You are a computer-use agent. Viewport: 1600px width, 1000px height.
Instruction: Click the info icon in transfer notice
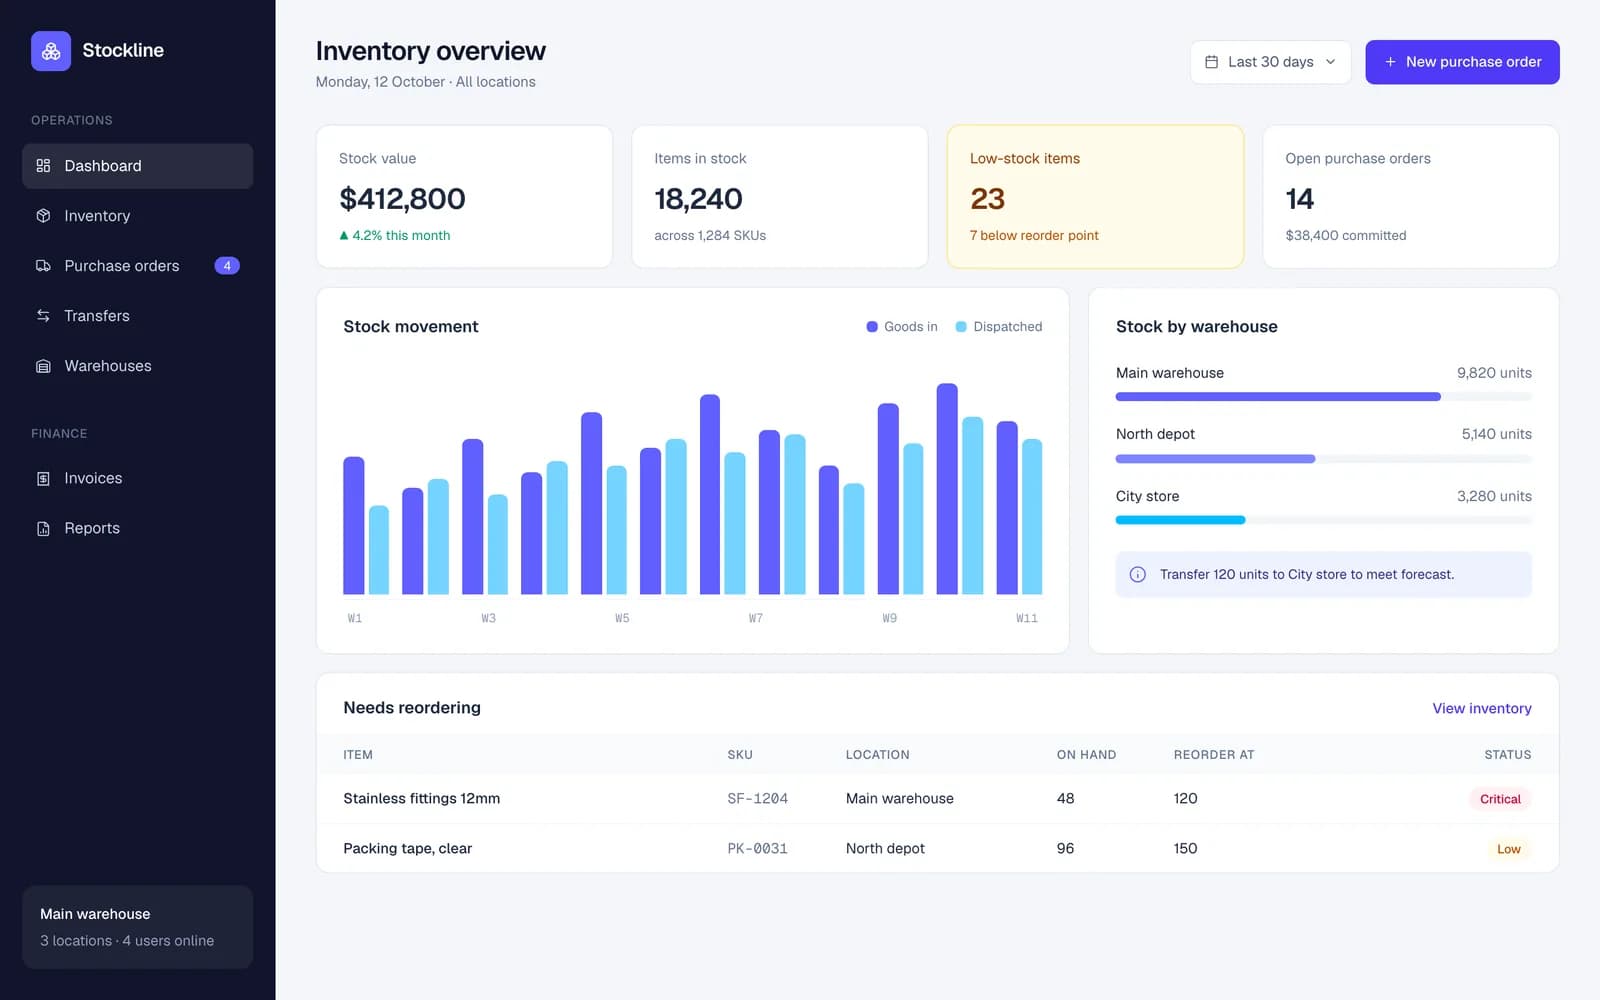[x=1138, y=575]
